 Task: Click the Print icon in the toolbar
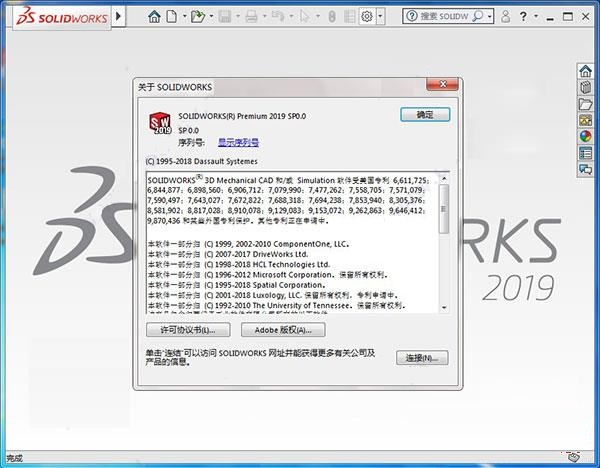point(251,16)
